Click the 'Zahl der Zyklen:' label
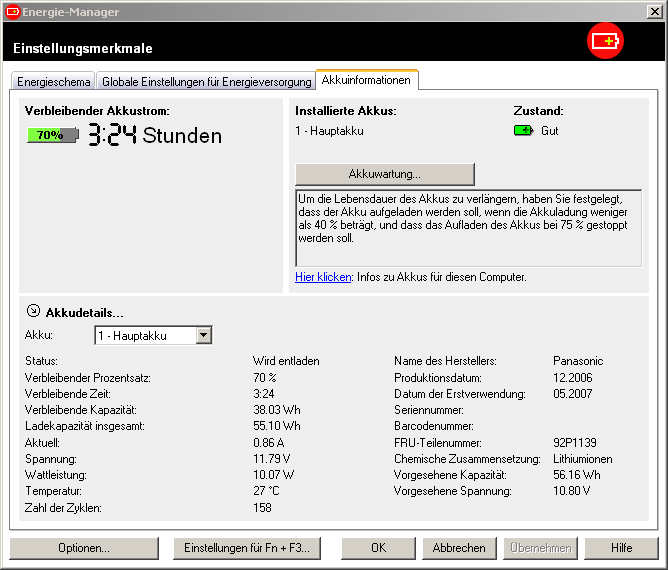This screenshot has width=668, height=570. [63, 508]
